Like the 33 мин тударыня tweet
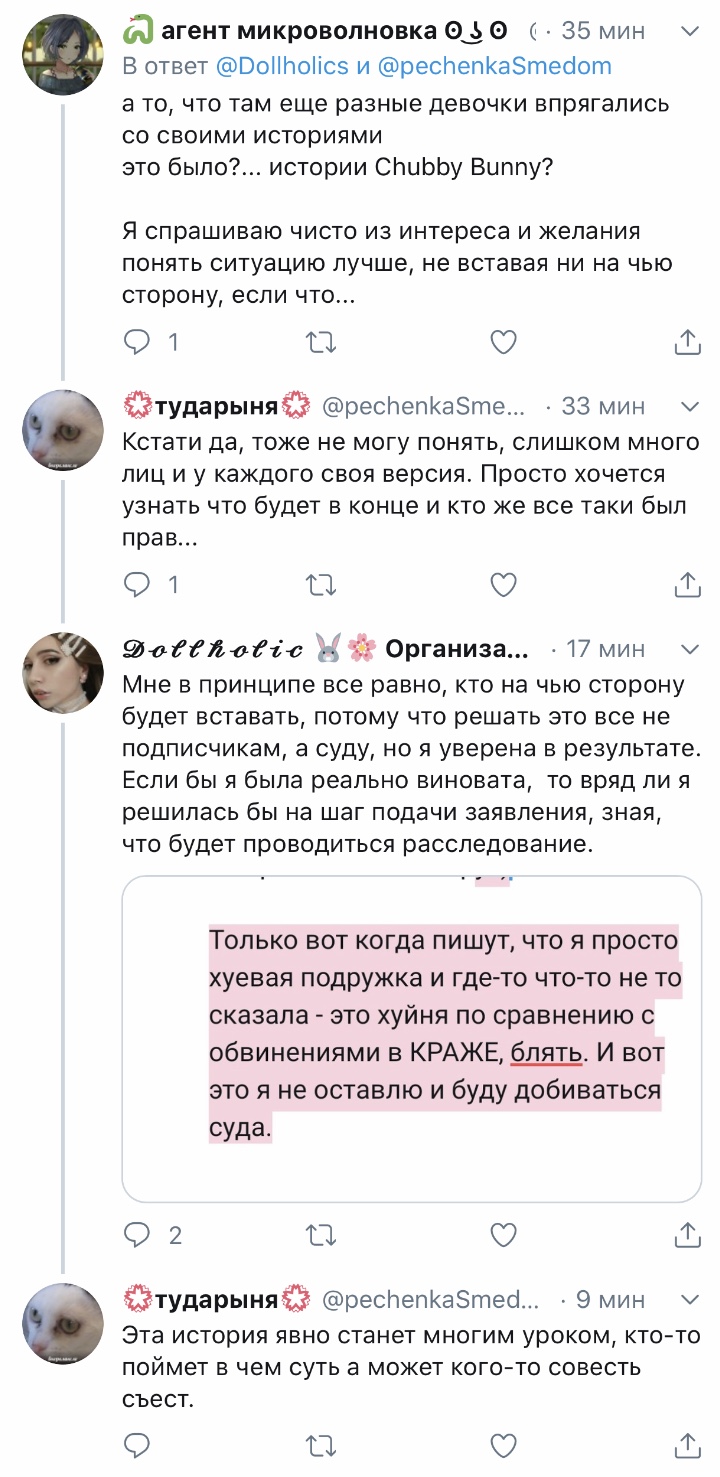The height and width of the screenshot is (1477, 720). click(504, 584)
